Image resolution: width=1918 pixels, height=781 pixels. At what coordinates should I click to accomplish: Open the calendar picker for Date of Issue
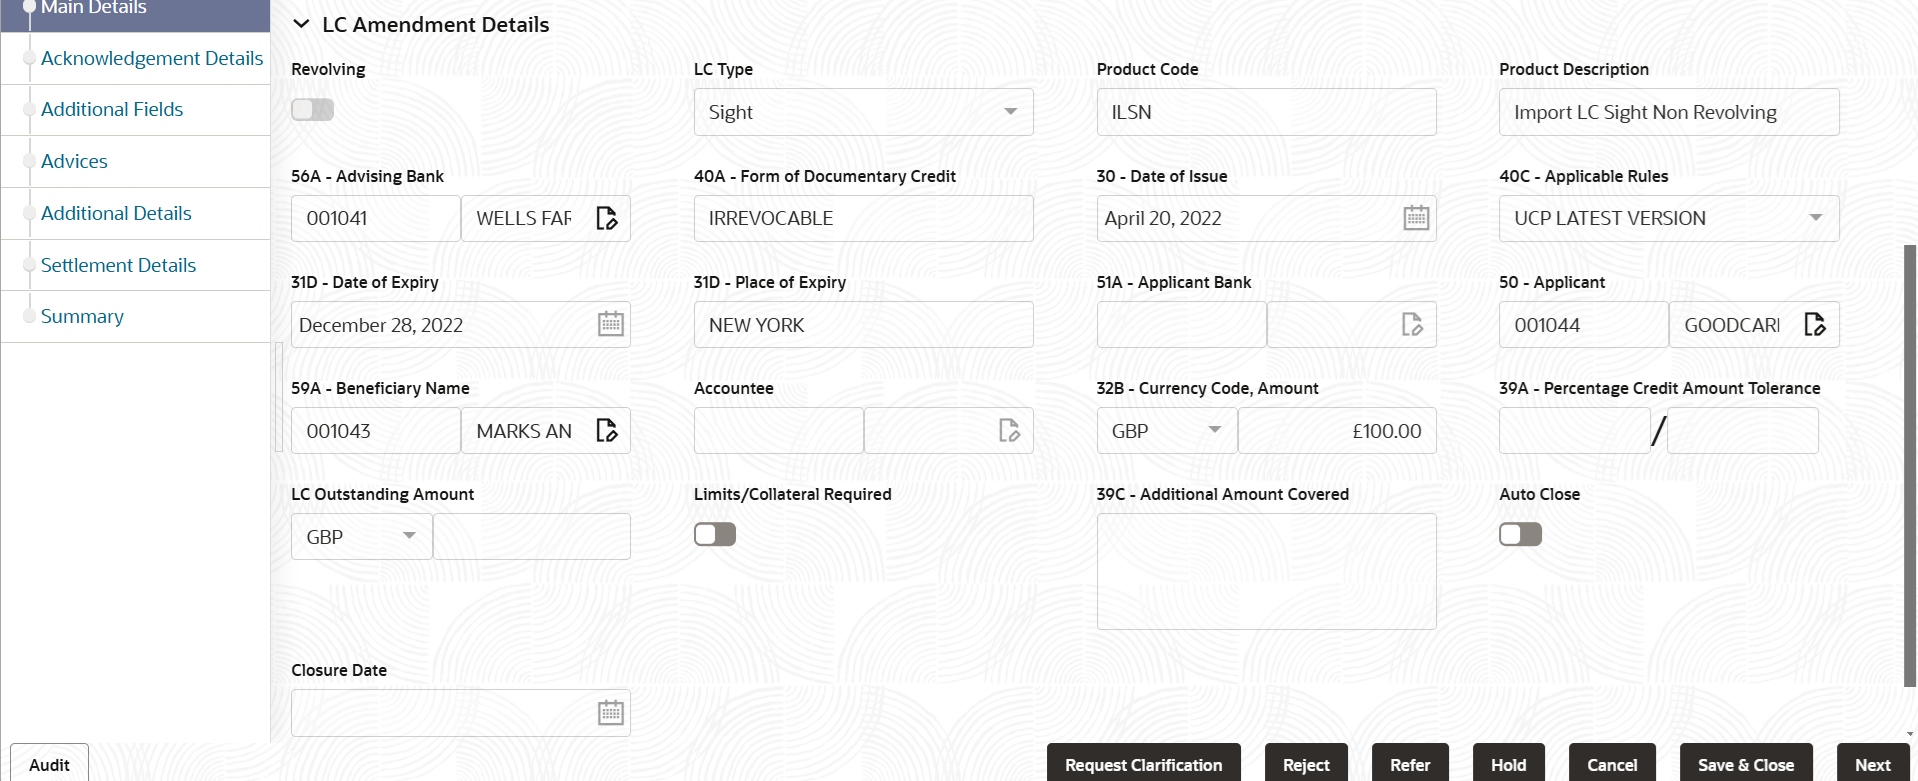1415,217
